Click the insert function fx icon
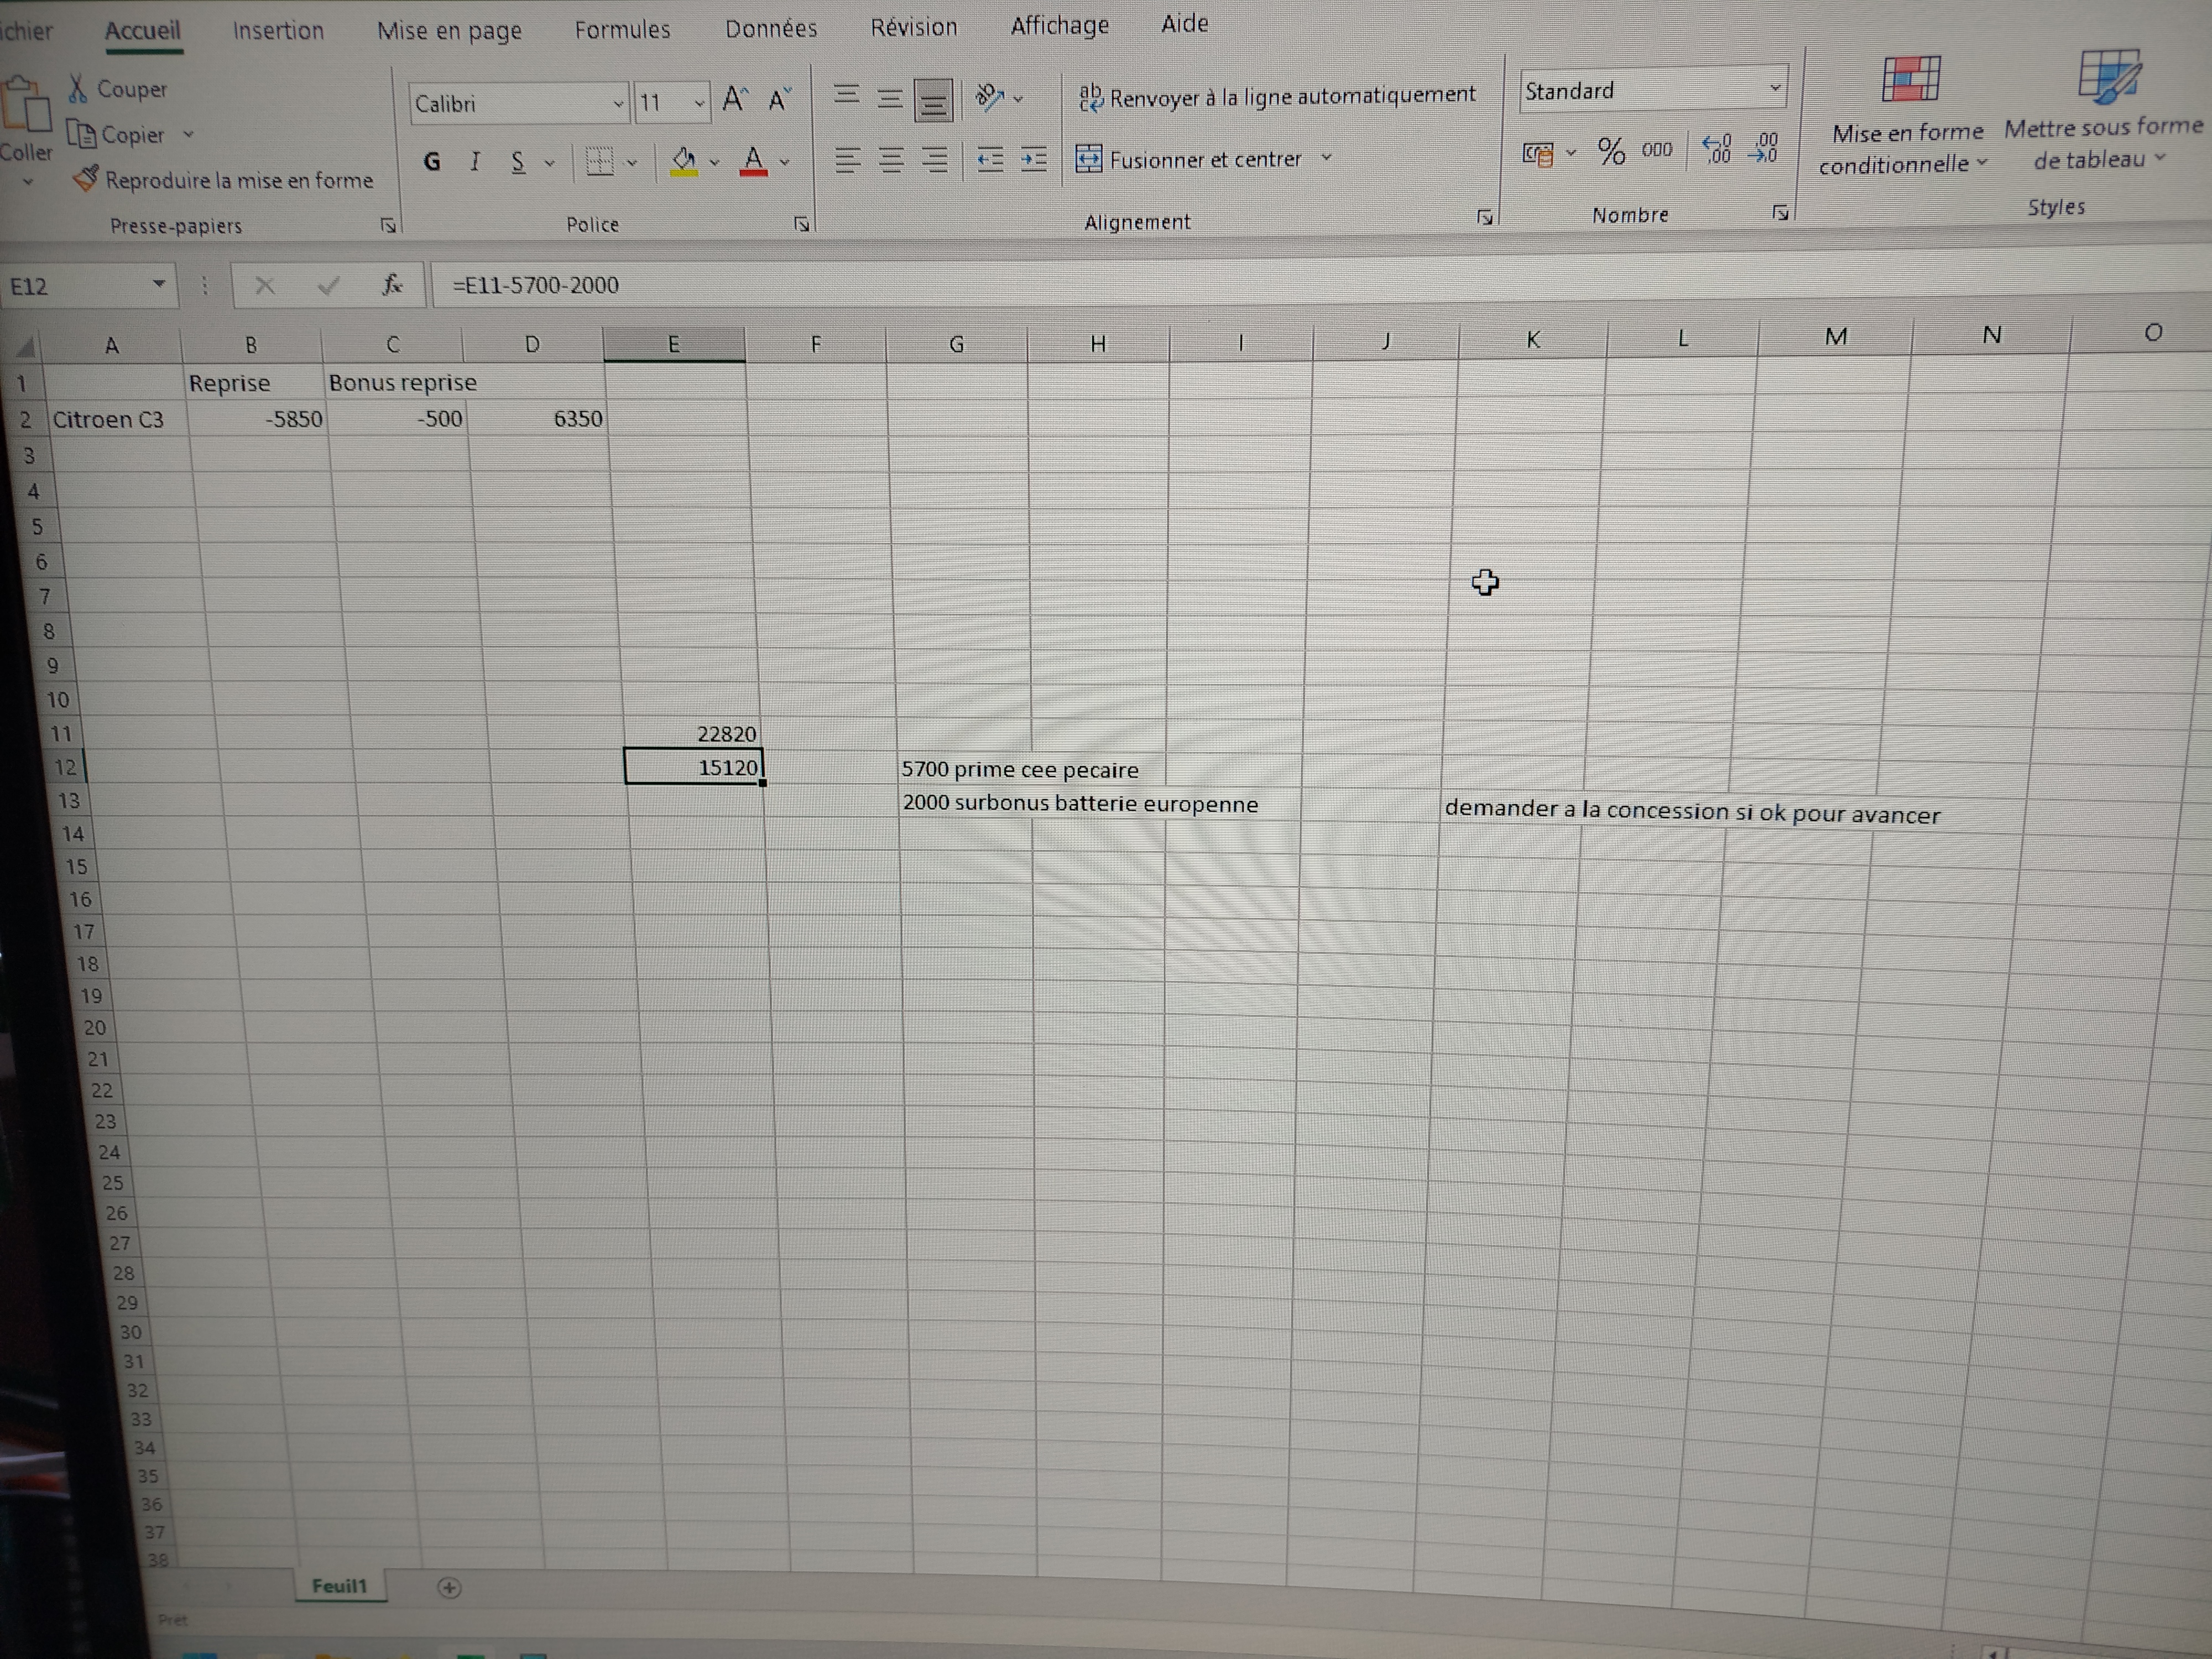The height and width of the screenshot is (1659, 2212). tap(392, 285)
